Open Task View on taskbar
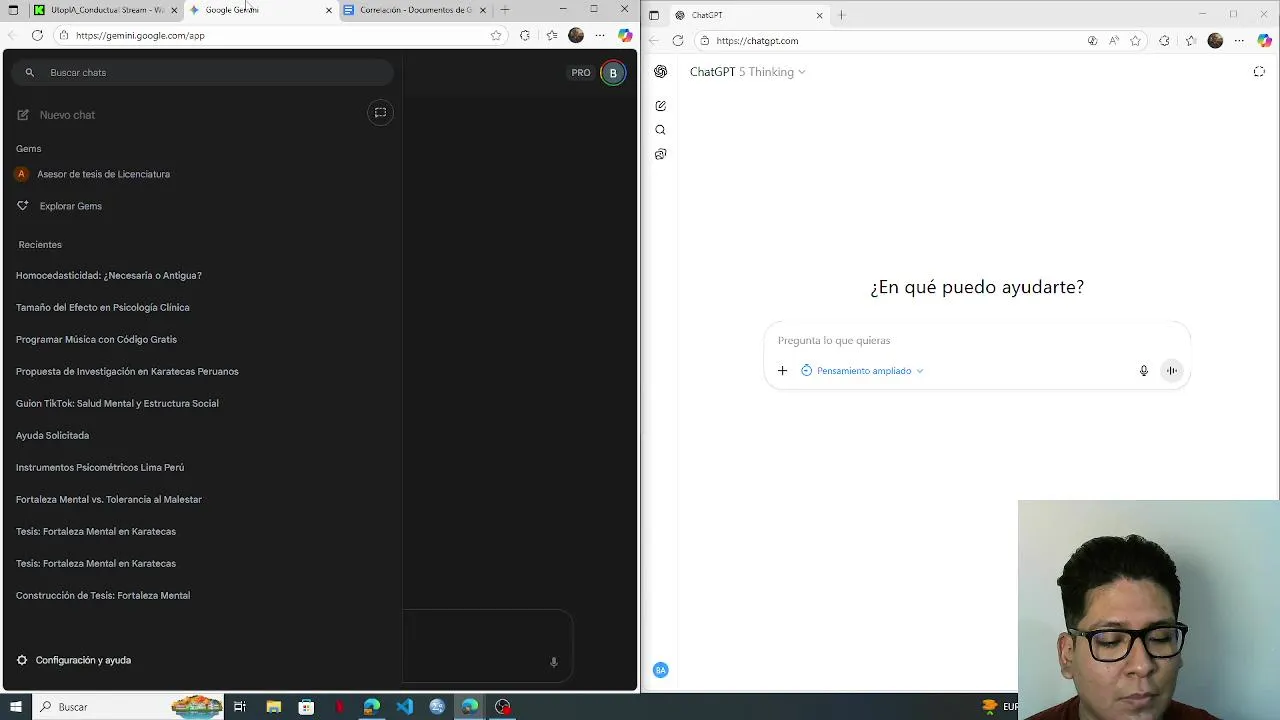The width and height of the screenshot is (1280, 720). 240,707
